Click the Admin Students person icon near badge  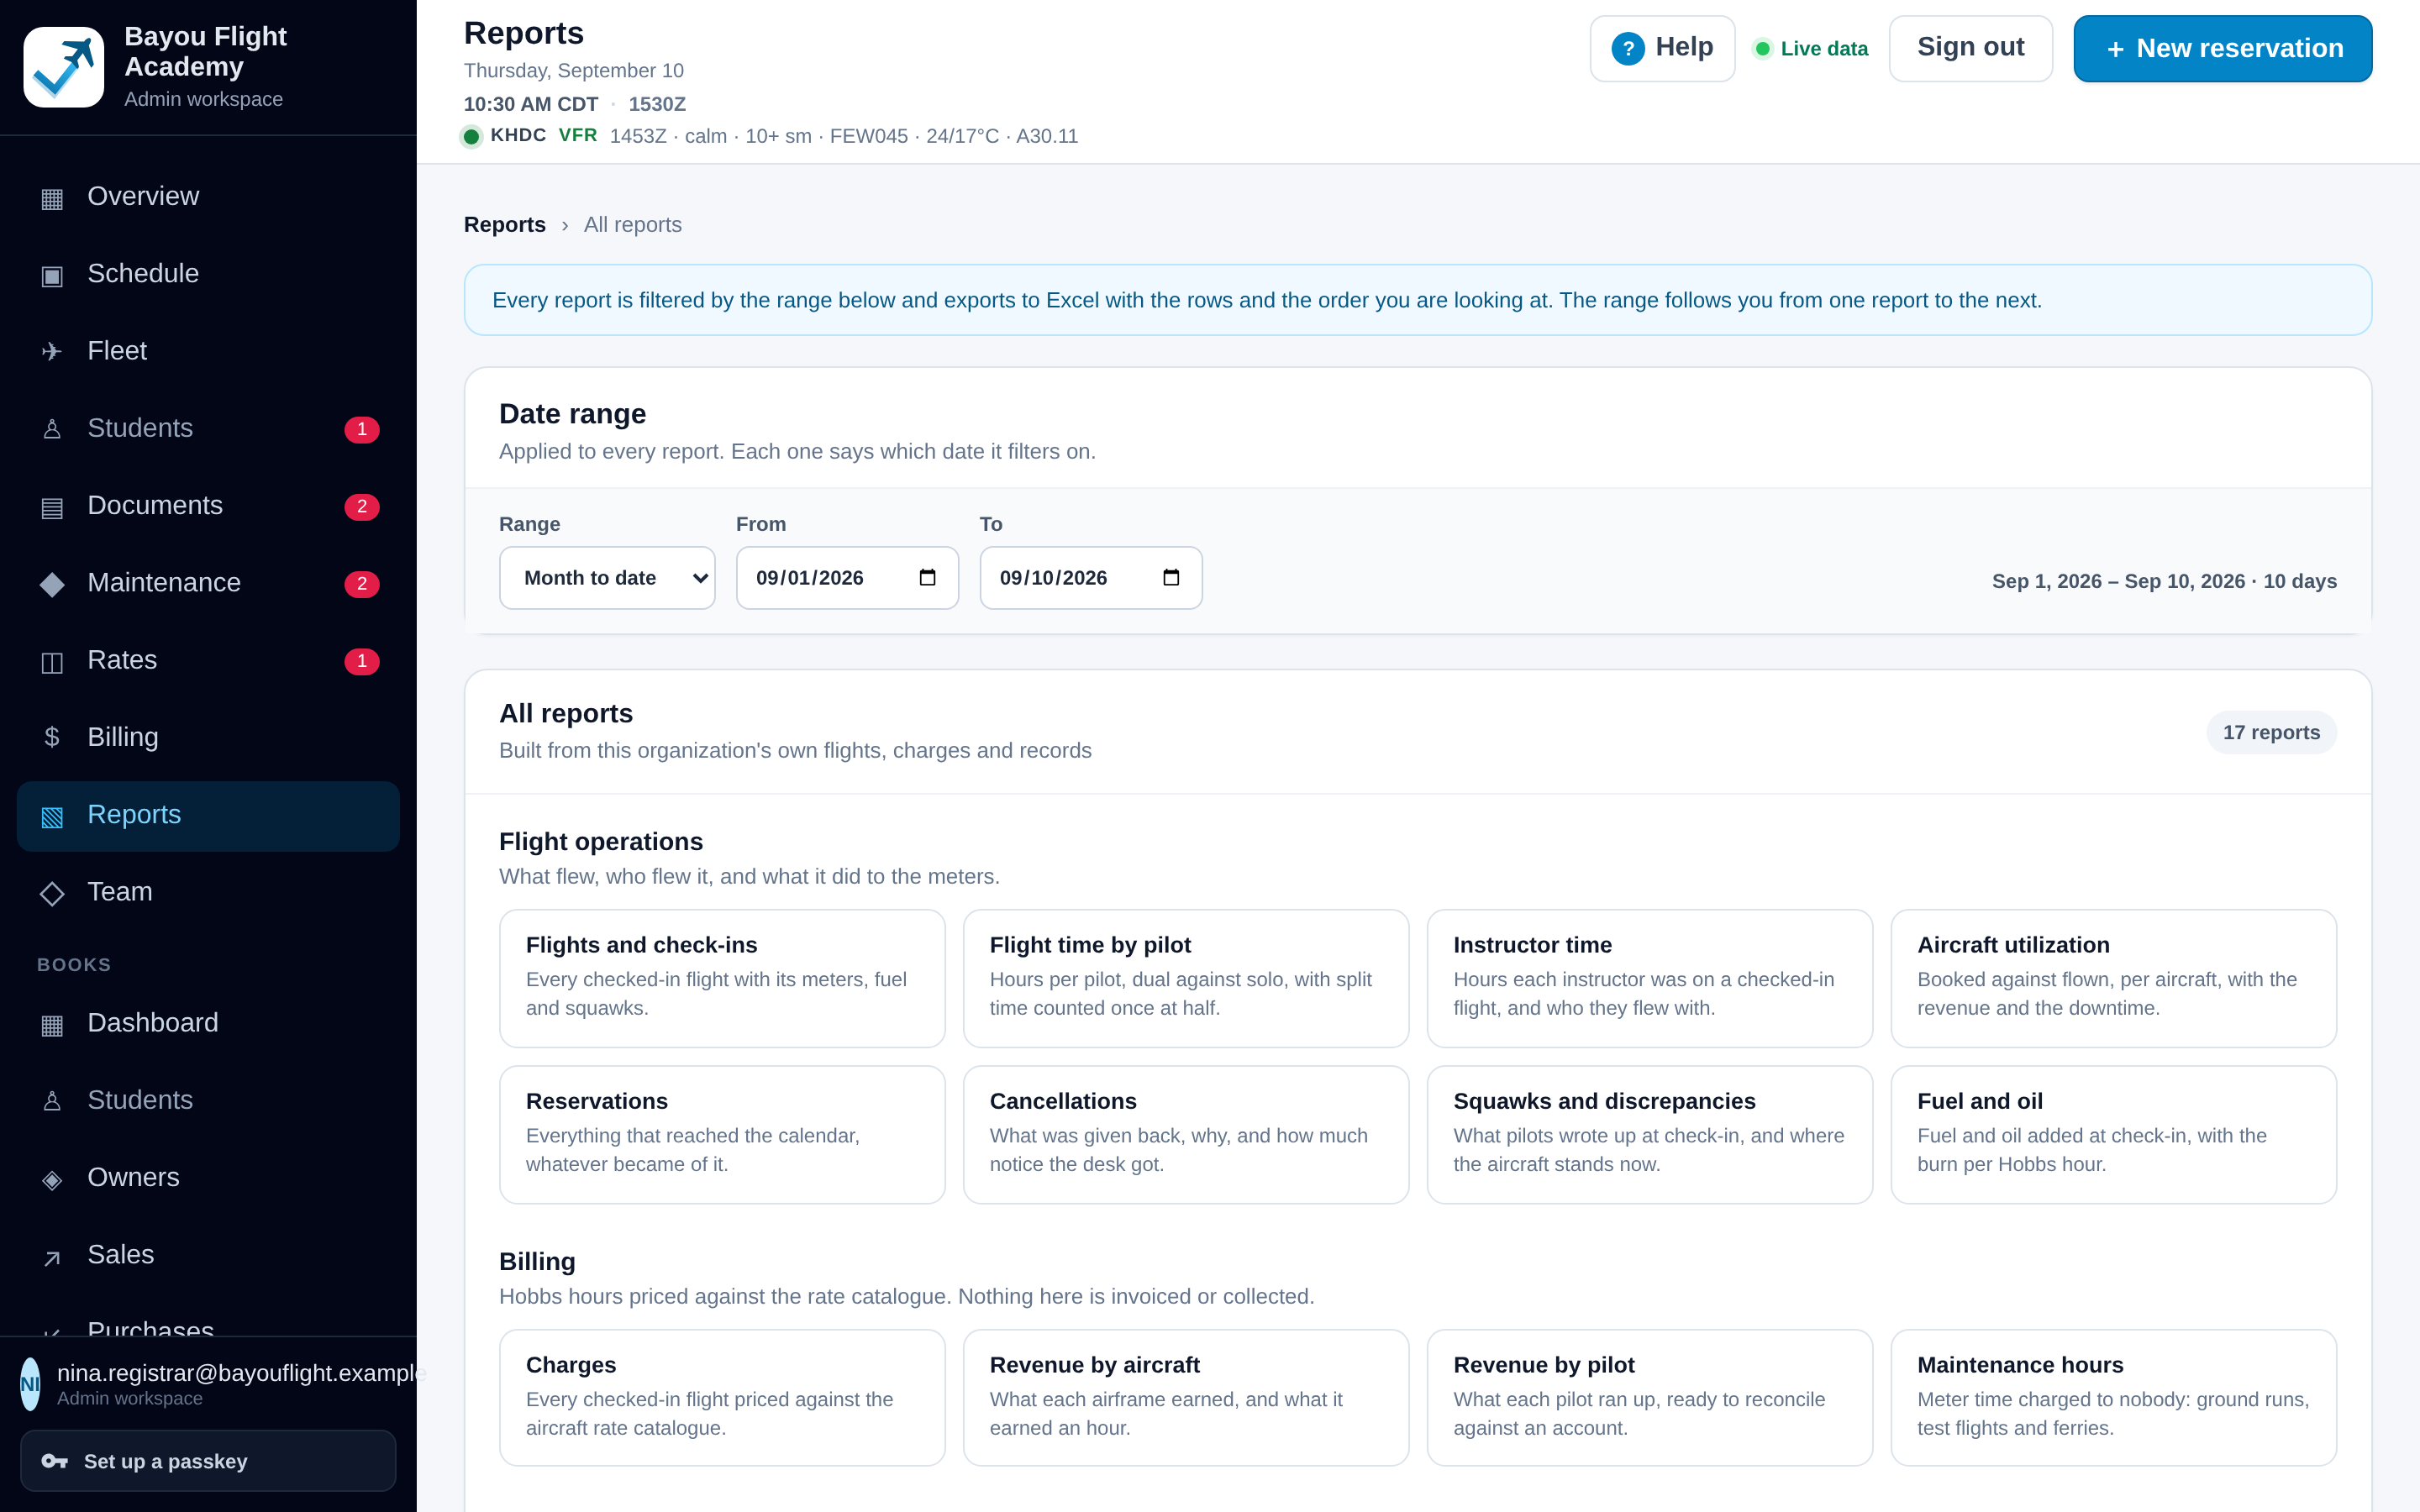tap(52, 429)
